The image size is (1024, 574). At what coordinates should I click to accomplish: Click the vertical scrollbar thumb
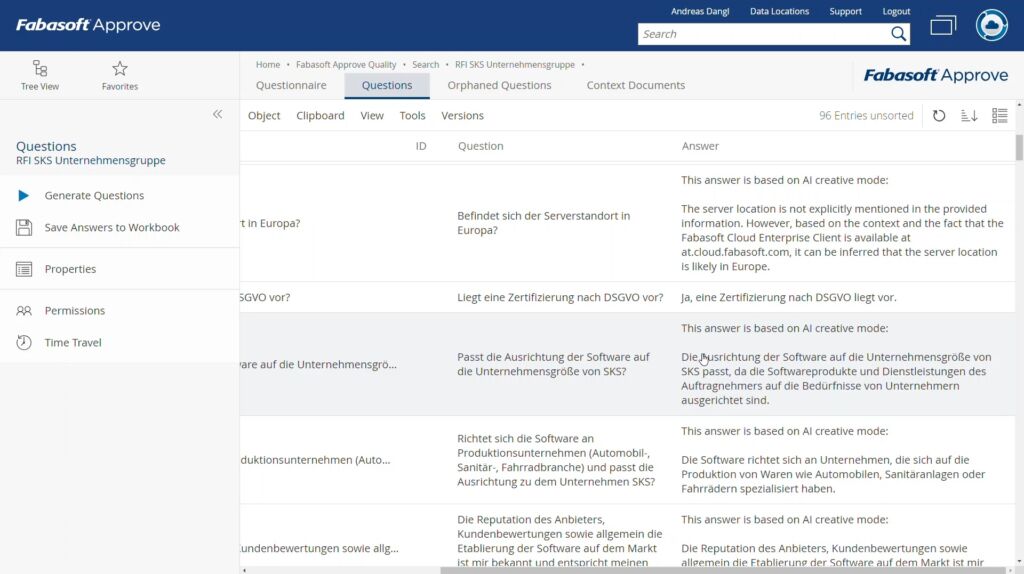click(x=1019, y=147)
